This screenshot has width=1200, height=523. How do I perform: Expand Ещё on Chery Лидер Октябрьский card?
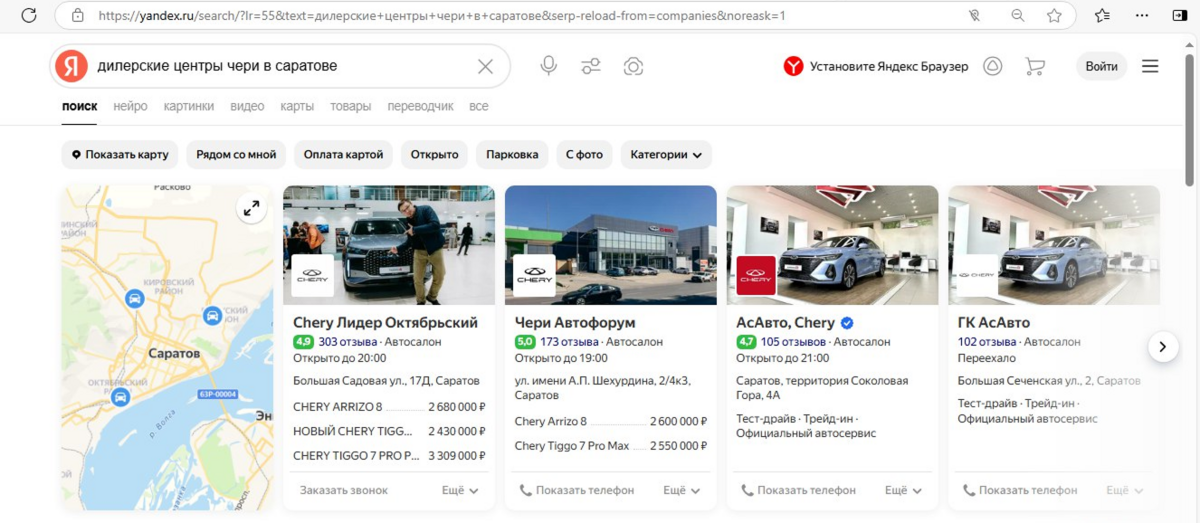tap(460, 490)
